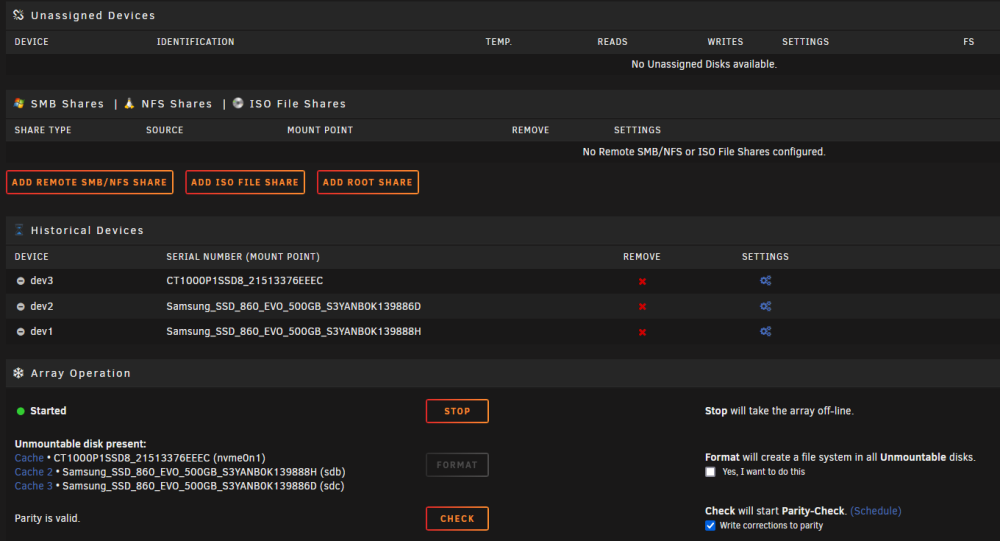Open settings for the dev3 device
Screen dimensions: 1000x541
pyautogui.click(x=765, y=281)
